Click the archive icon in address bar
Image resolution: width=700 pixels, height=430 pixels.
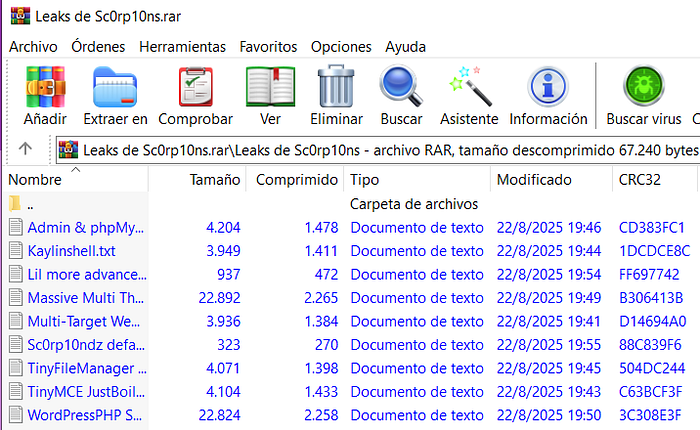point(68,150)
